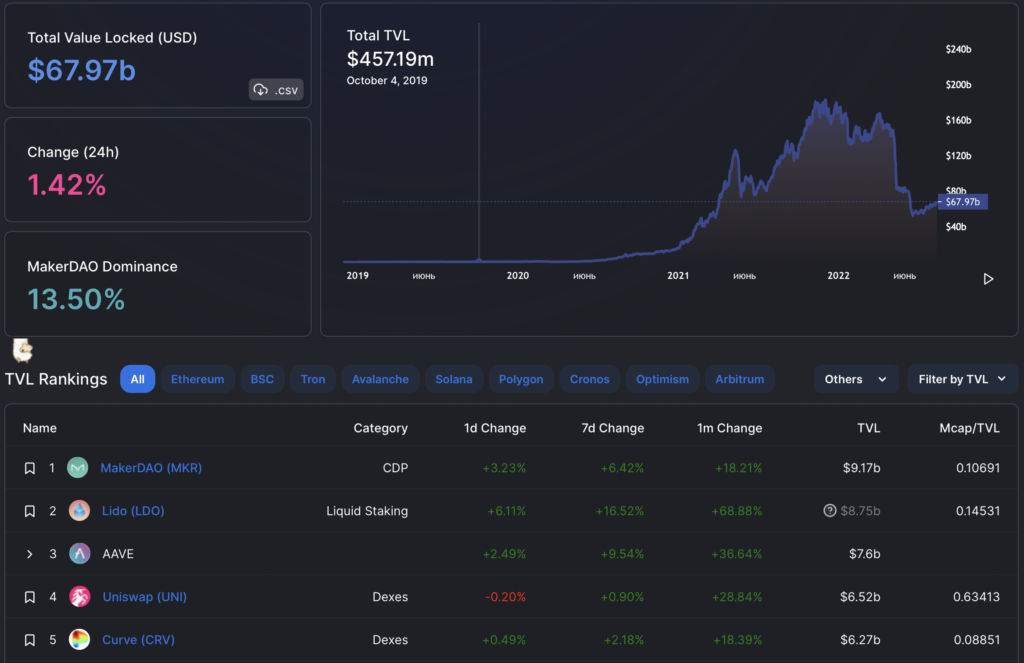The image size is (1024, 663).
Task: Bookmark the Curve row
Action: click(29, 639)
